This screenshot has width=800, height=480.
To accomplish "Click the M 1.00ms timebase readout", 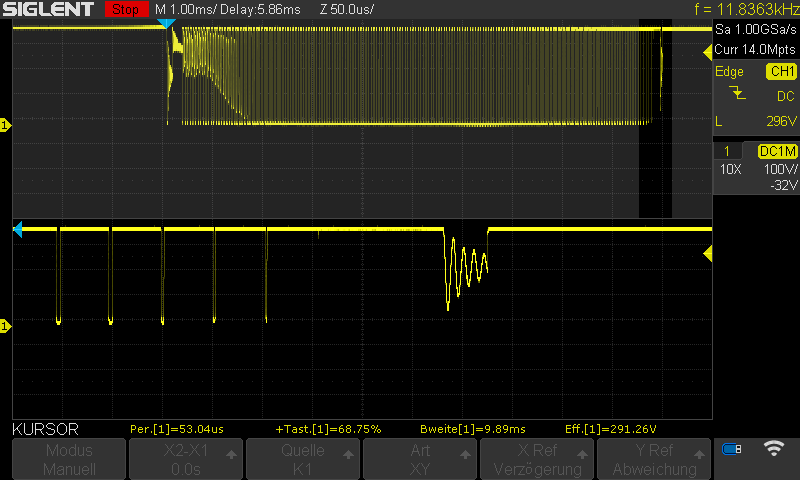I will tap(185, 9).
